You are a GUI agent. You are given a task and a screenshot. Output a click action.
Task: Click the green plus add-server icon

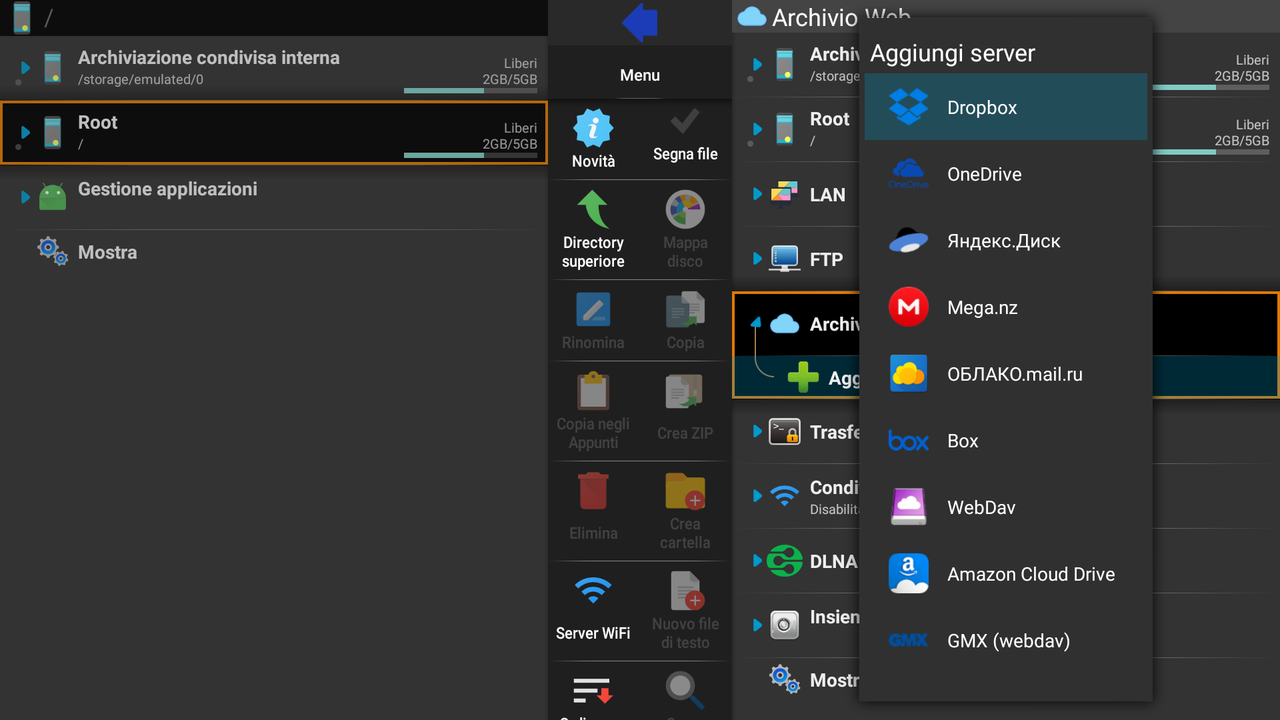tap(803, 377)
